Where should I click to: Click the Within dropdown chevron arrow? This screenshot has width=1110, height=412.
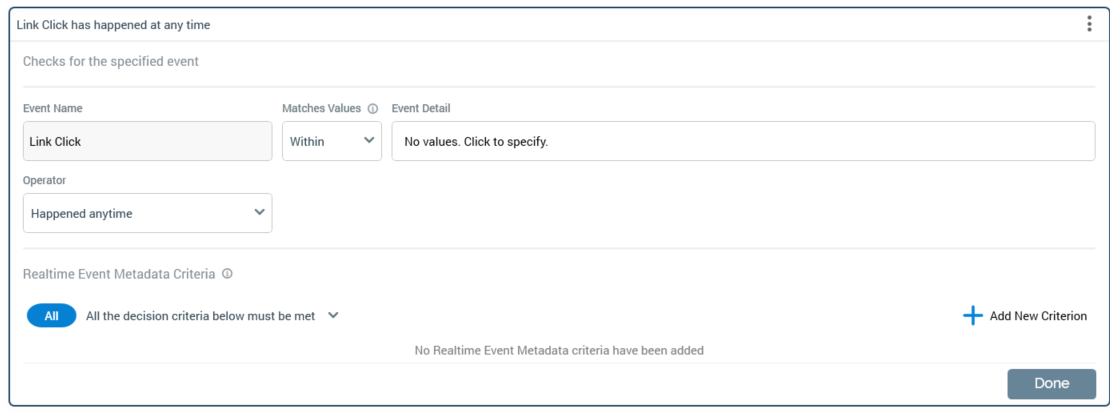369,141
